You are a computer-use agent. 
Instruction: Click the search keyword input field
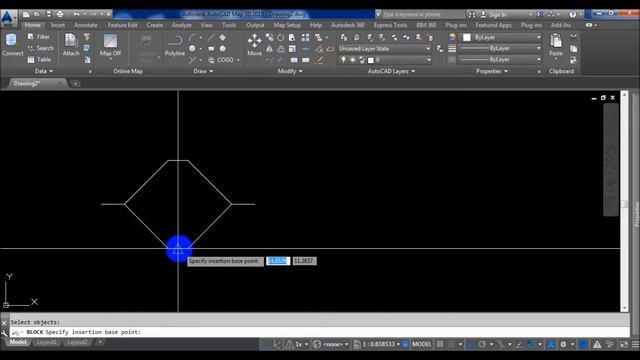coord(422,14)
